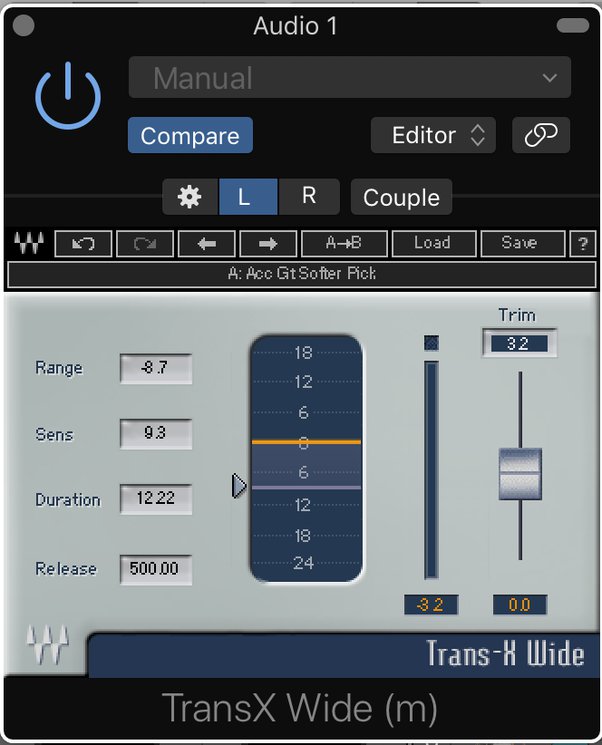Click the output meter bar
602x745 pixels.
click(431, 470)
